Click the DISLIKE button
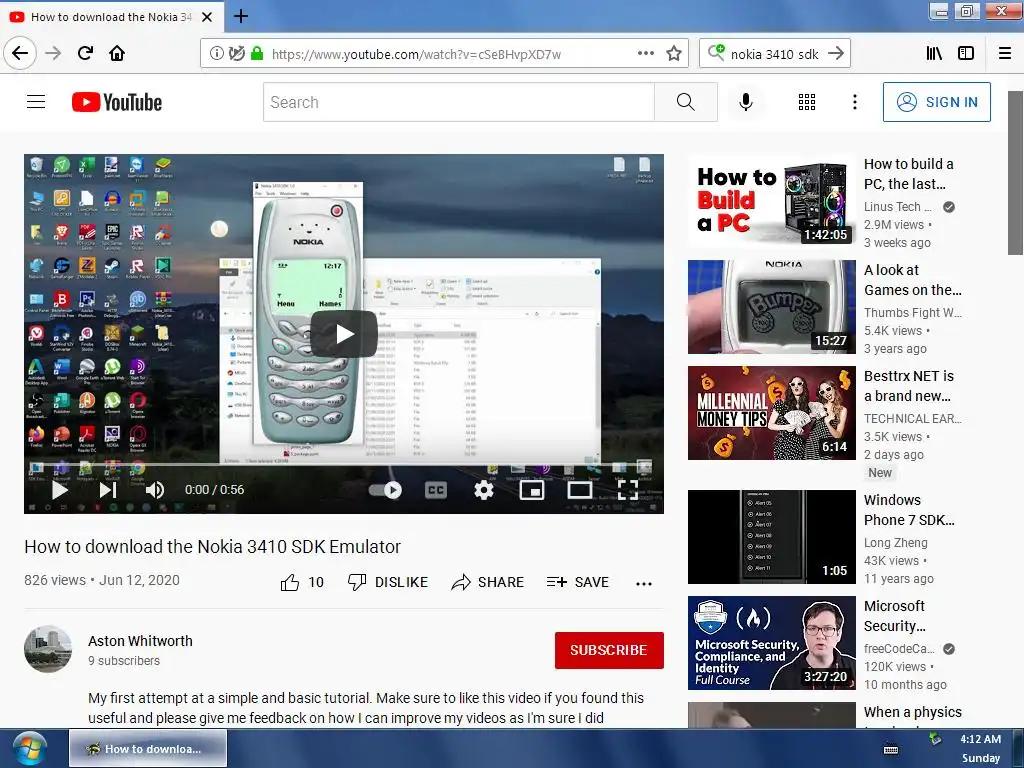 pyautogui.click(x=388, y=582)
